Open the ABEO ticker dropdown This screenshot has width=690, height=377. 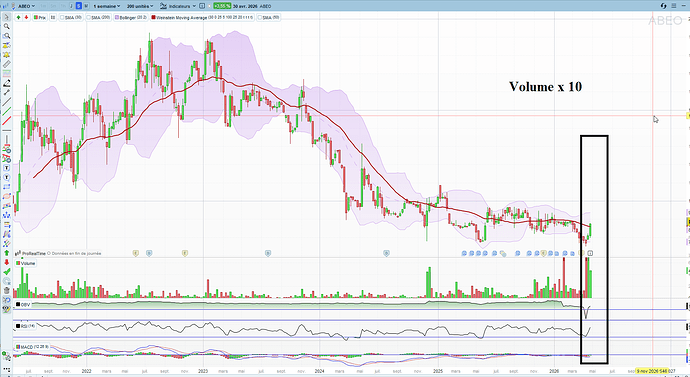26,6
